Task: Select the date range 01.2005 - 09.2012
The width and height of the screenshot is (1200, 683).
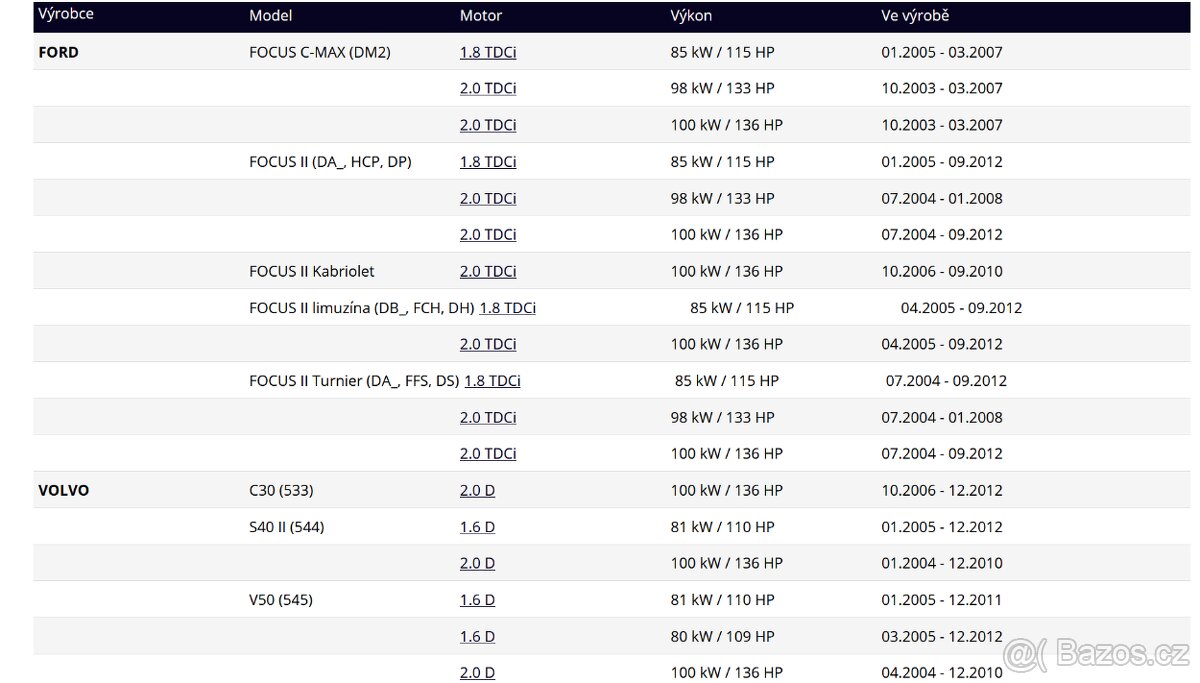Action: pos(942,161)
